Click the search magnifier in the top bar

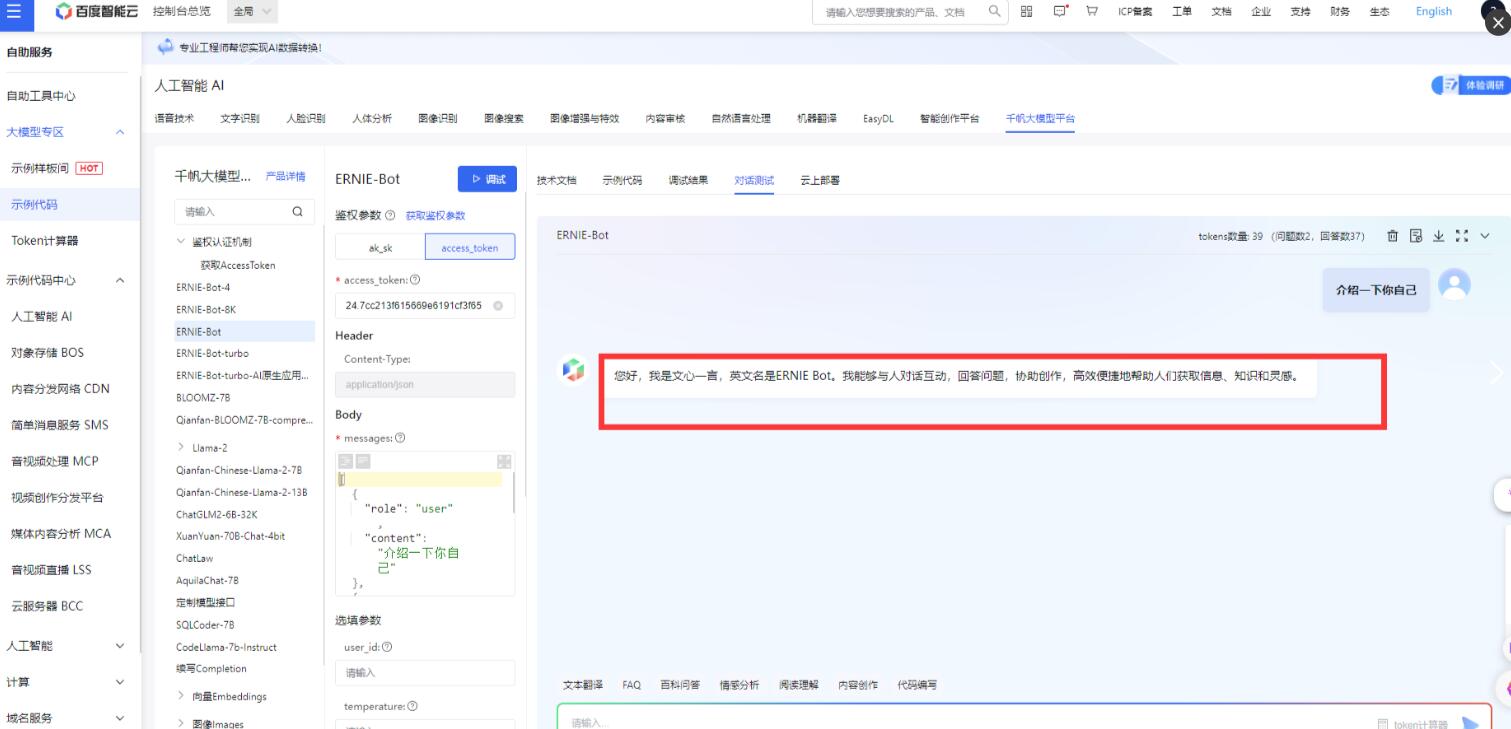pos(994,11)
